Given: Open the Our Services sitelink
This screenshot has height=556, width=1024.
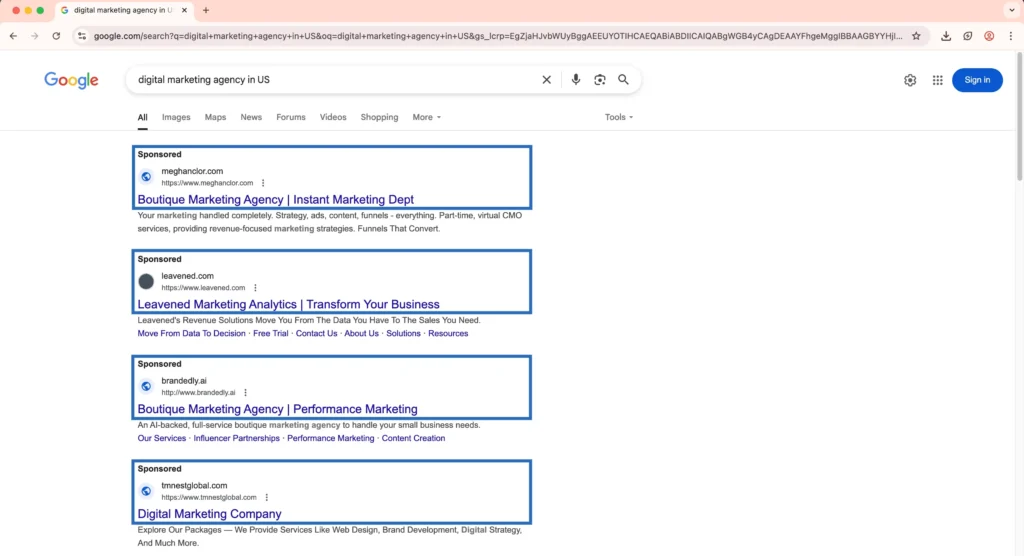Looking at the screenshot, I should click(162, 438).
